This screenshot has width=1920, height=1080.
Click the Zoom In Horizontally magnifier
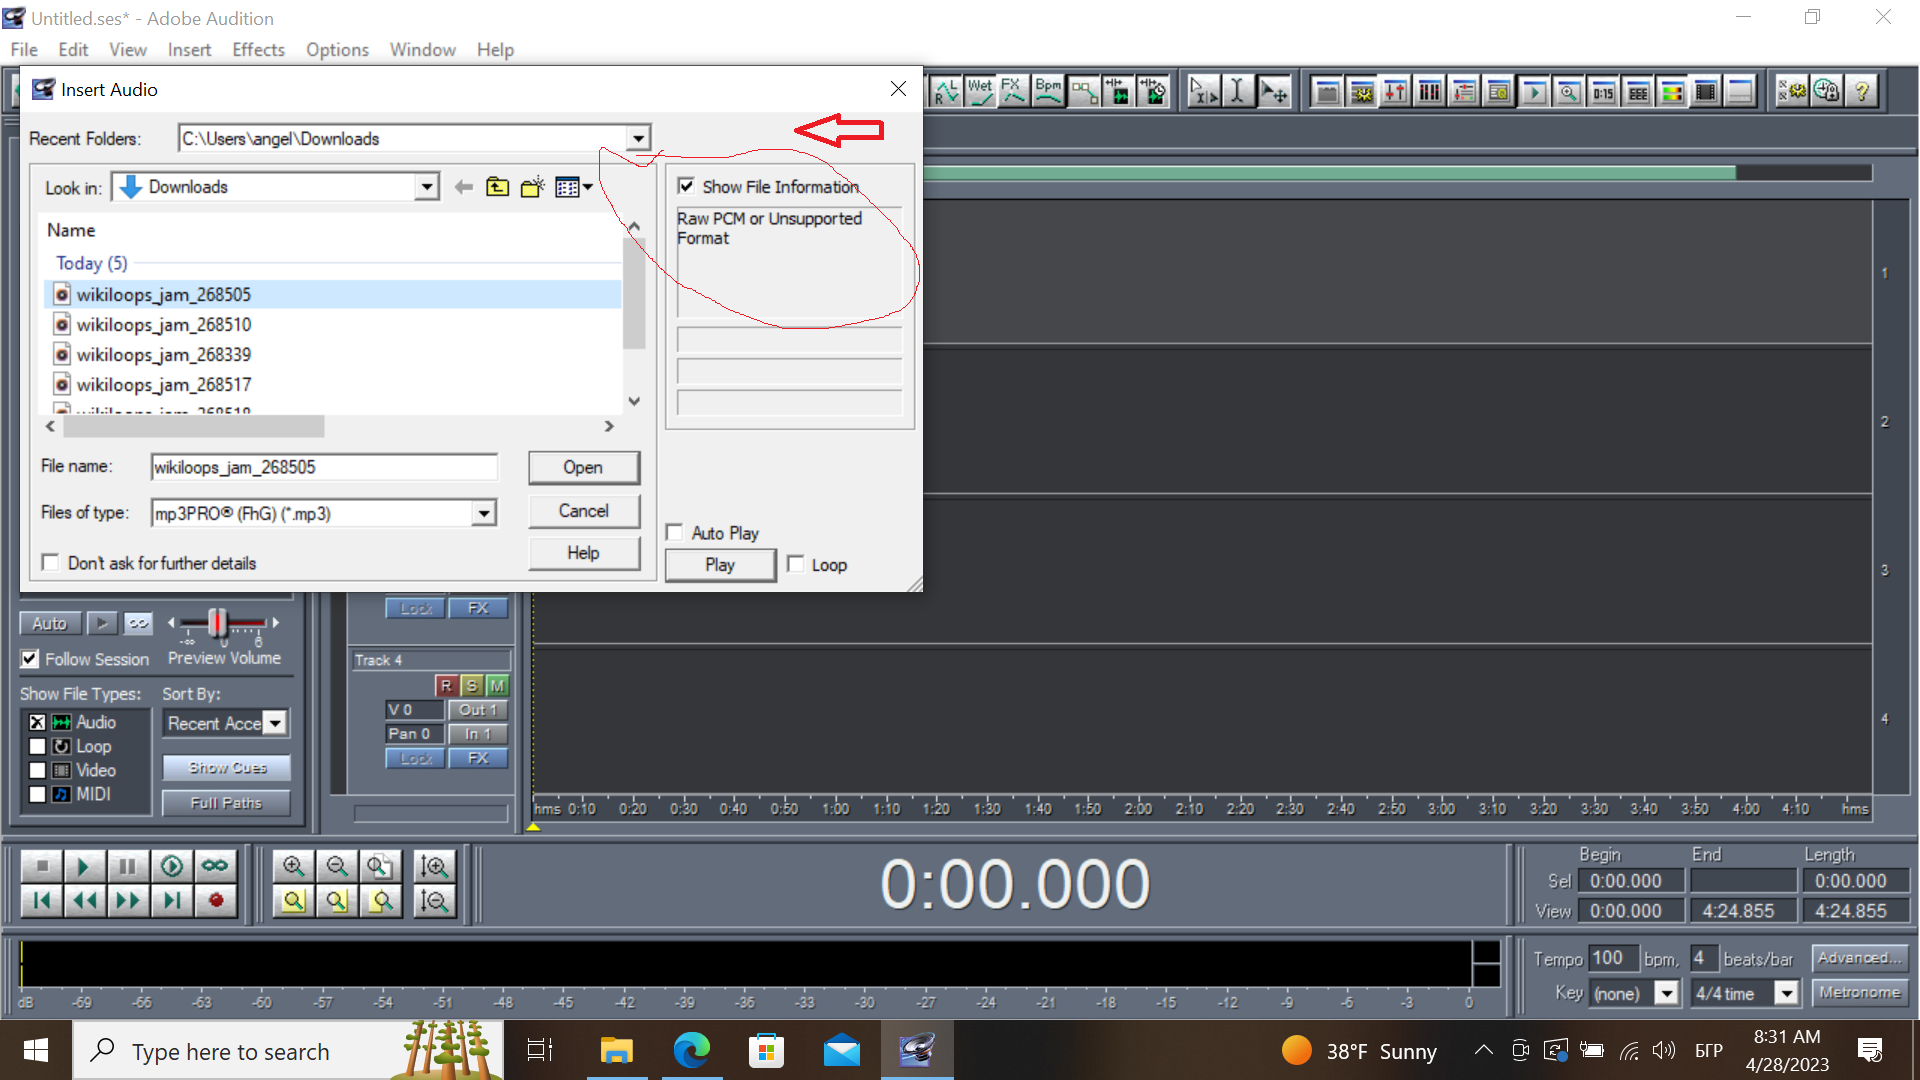[x=293, y=866]
